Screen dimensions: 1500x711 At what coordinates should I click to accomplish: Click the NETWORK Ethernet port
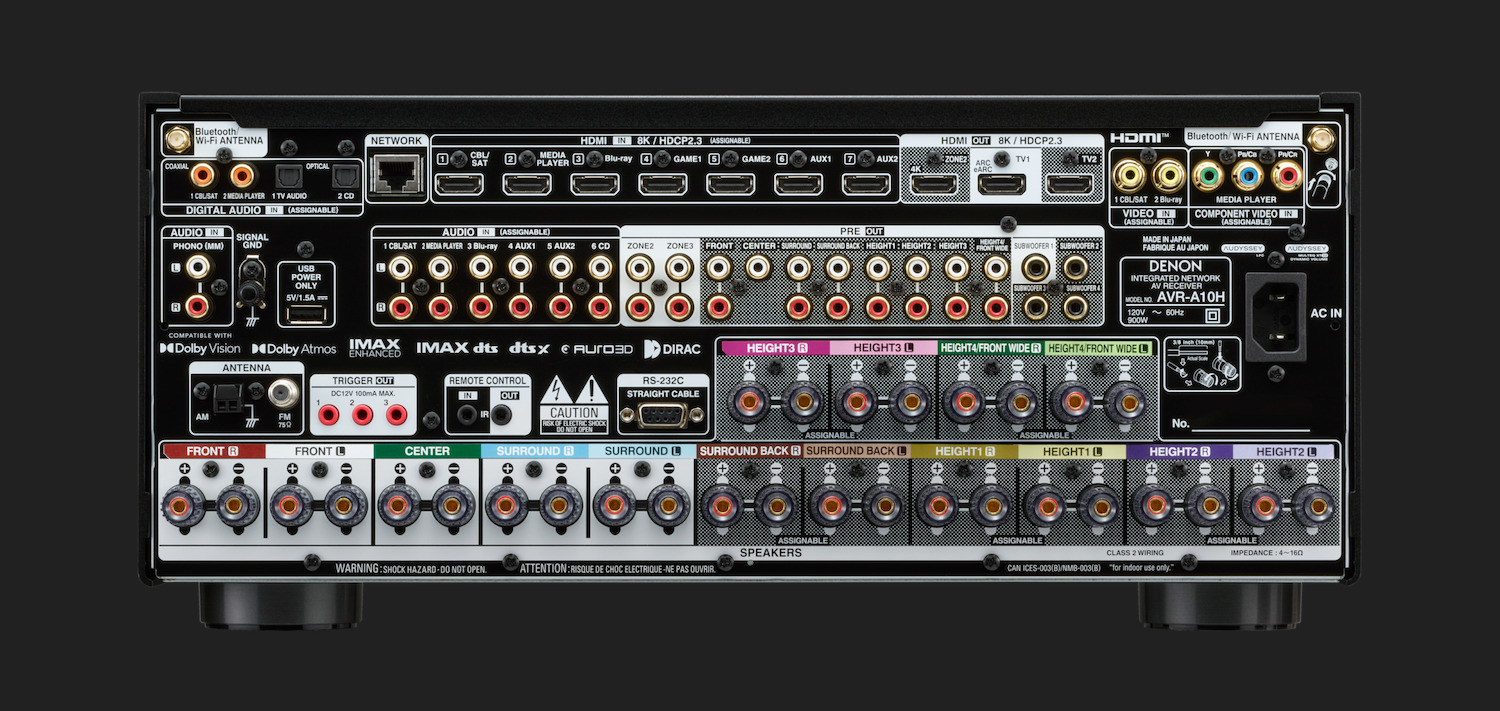[397, 177]
